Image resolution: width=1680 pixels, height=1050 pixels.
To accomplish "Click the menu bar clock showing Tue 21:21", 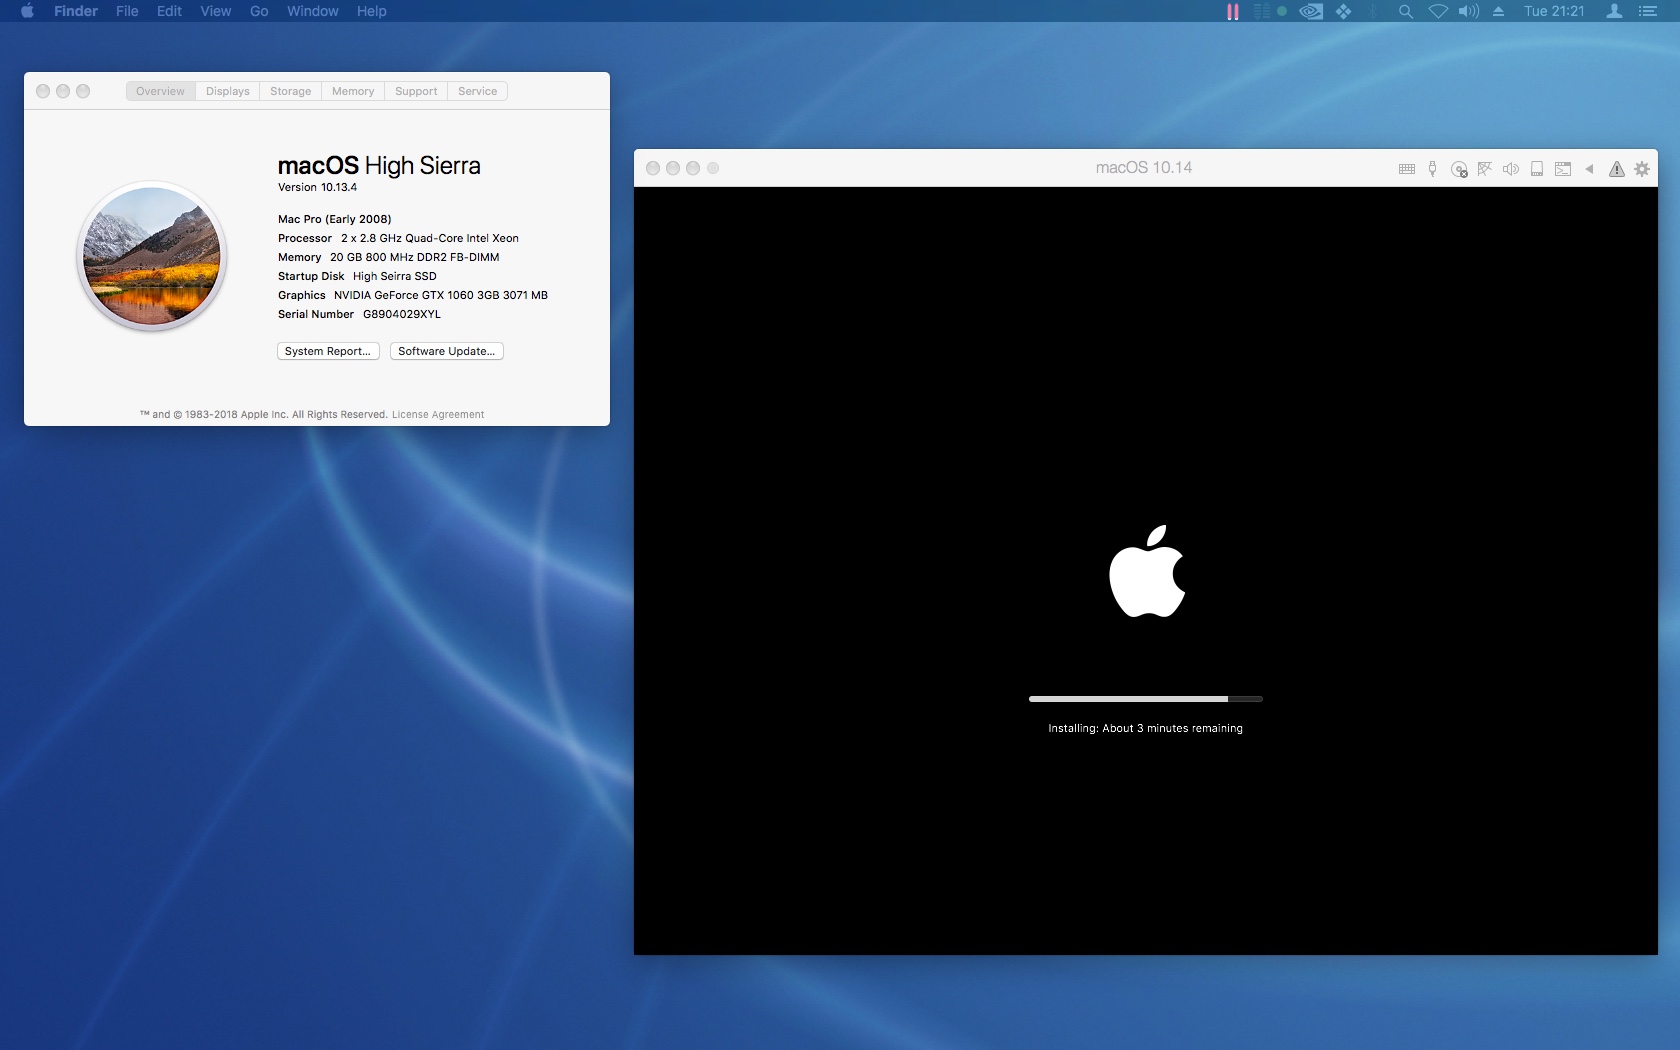I will [x=1554, y=11].
